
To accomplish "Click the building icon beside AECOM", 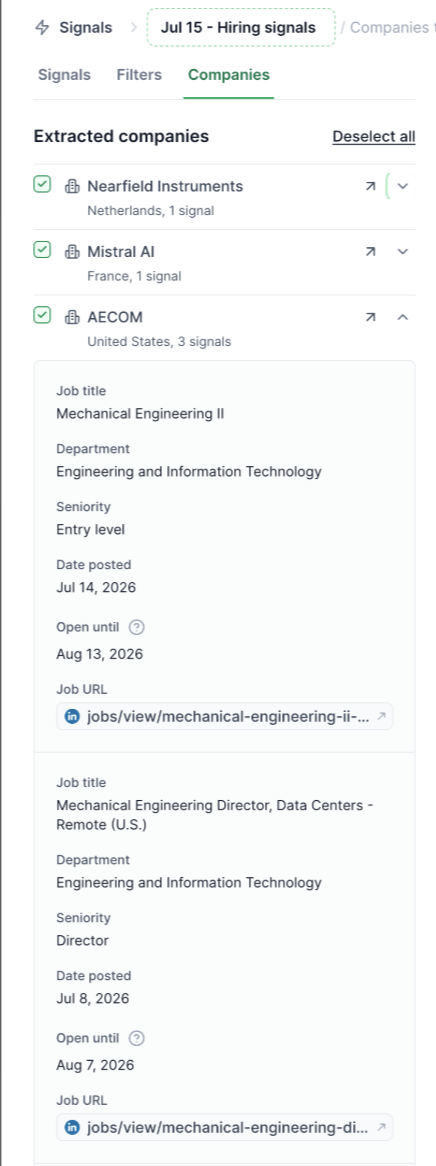I will tap(72, 317).
